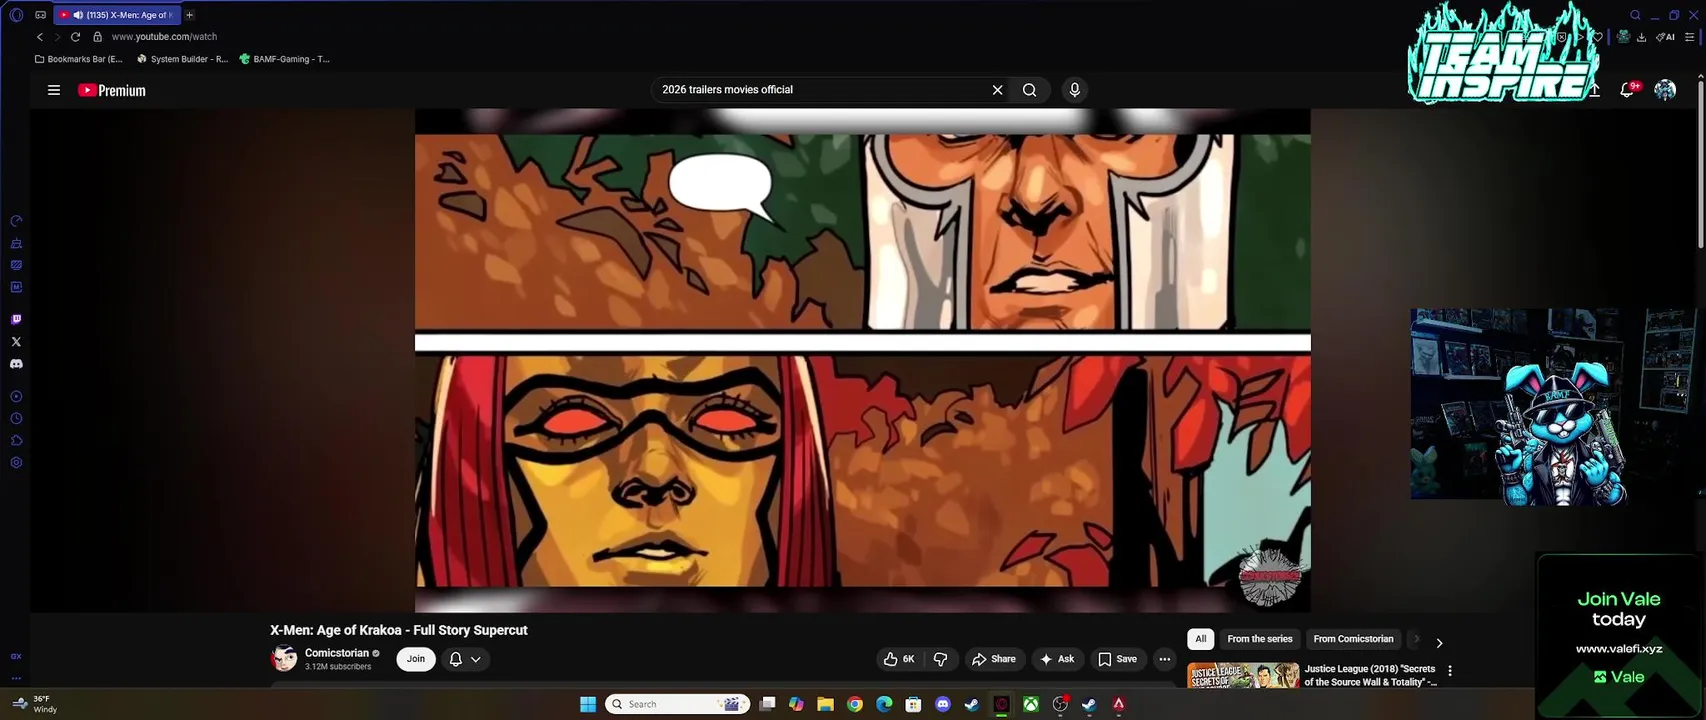Click the site lock security icon

(x=97, y=37)
